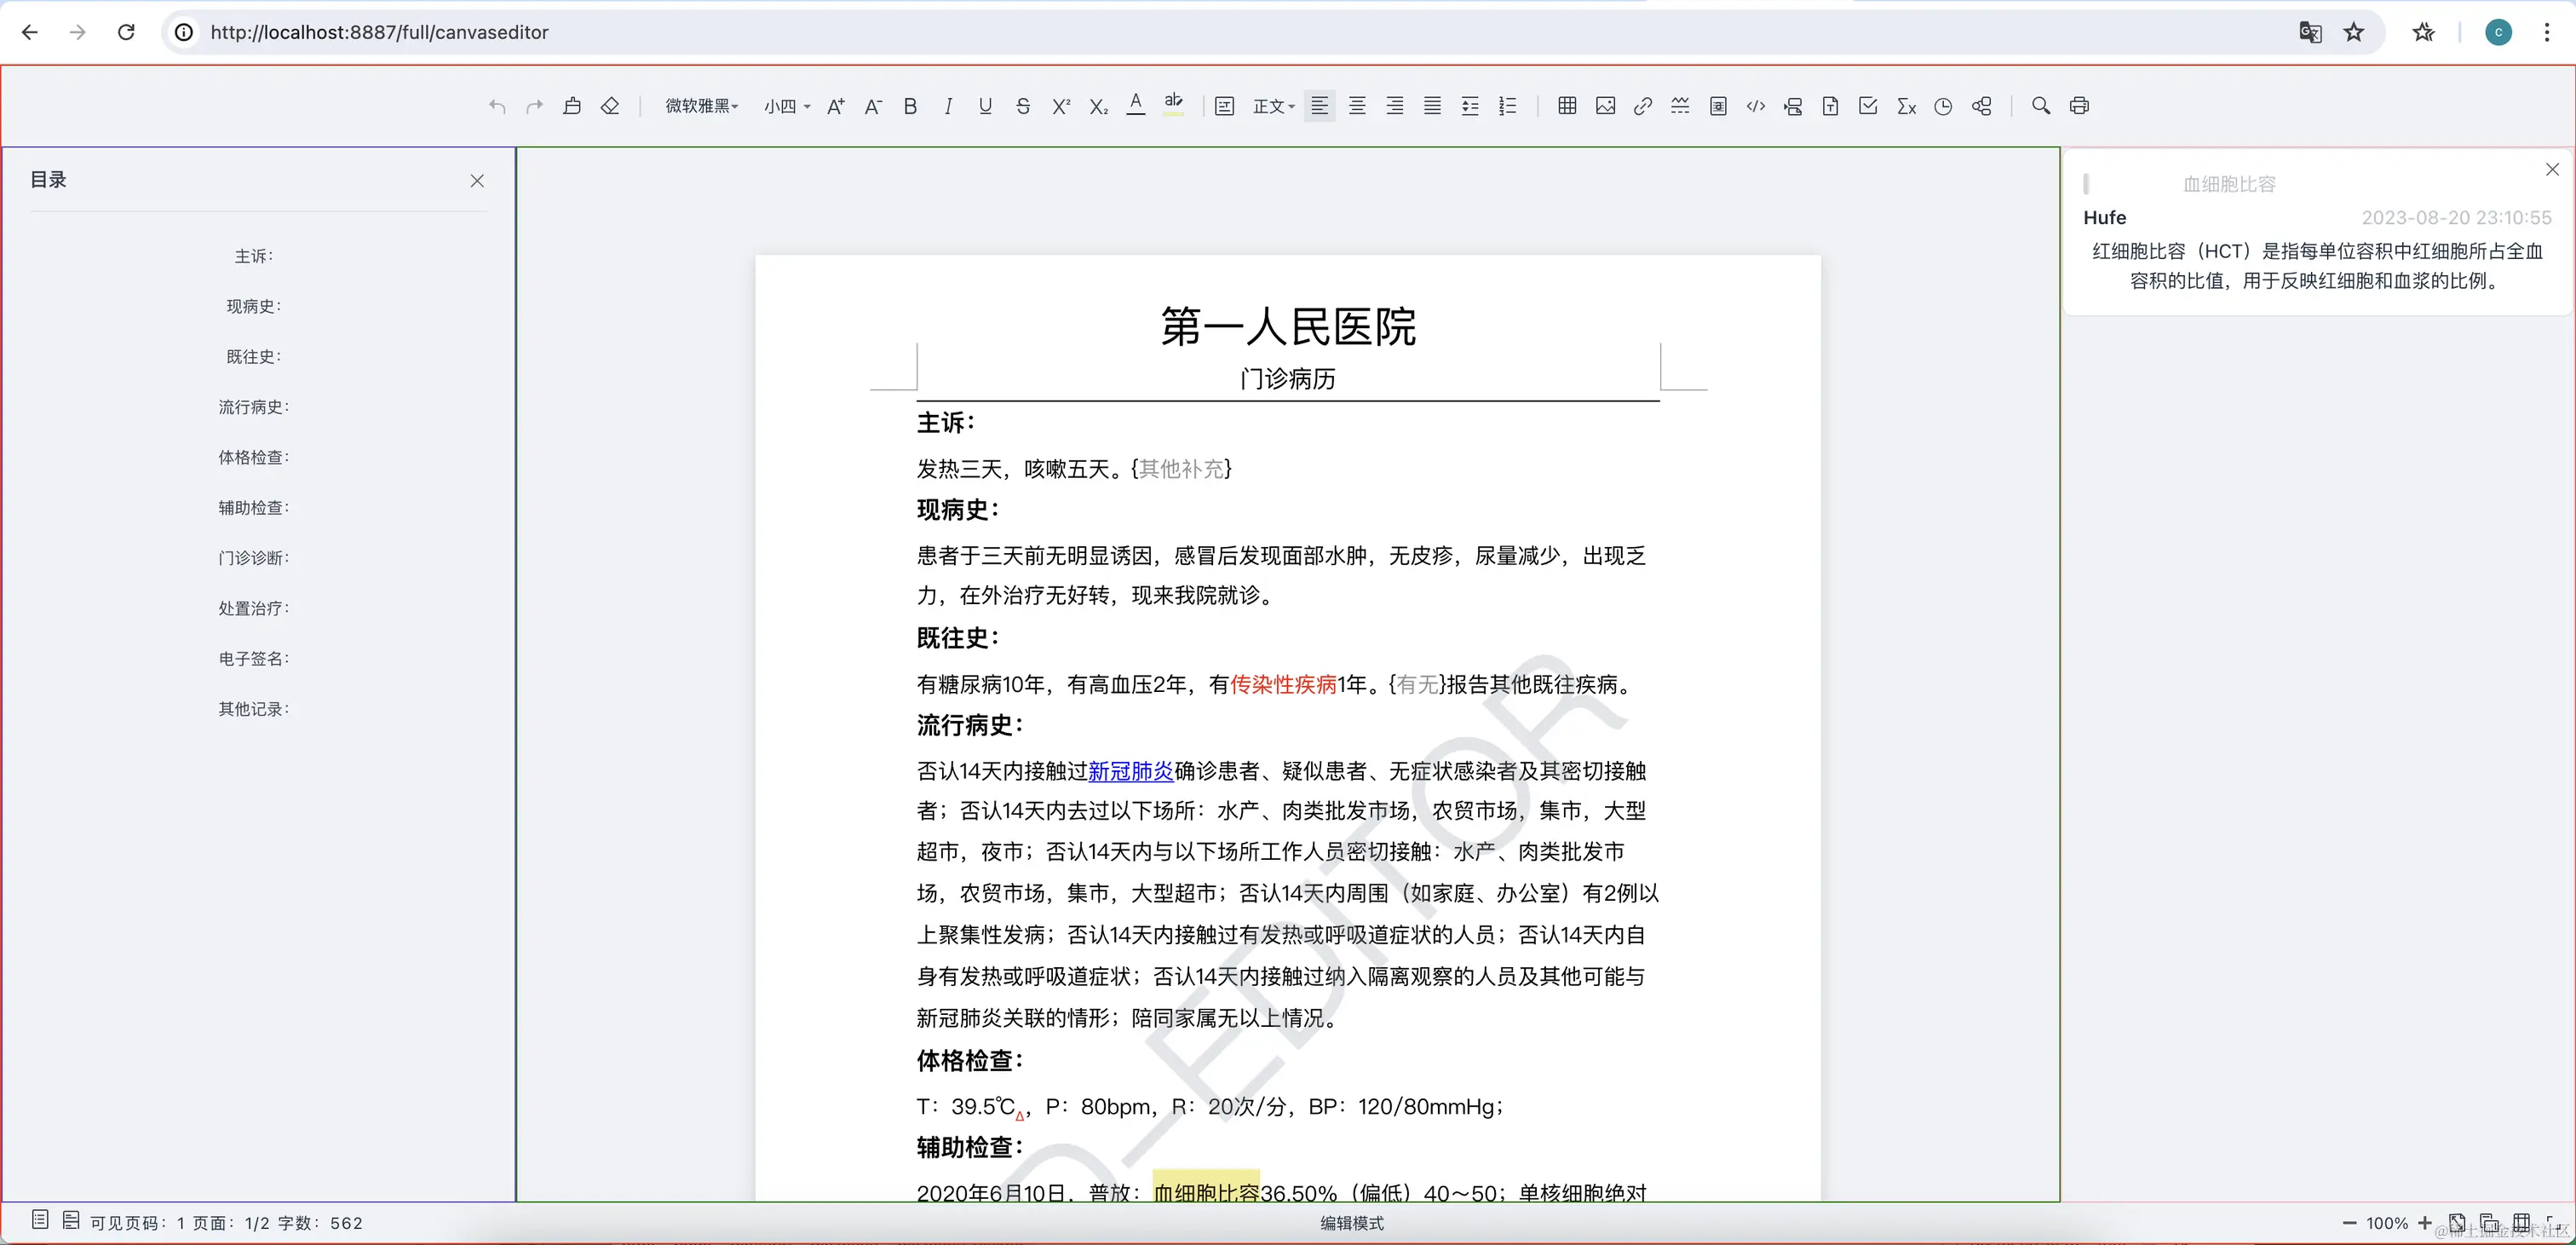Click the font color button
The height and width of the screenshot is (1245, 2576).
point(1135,106)
